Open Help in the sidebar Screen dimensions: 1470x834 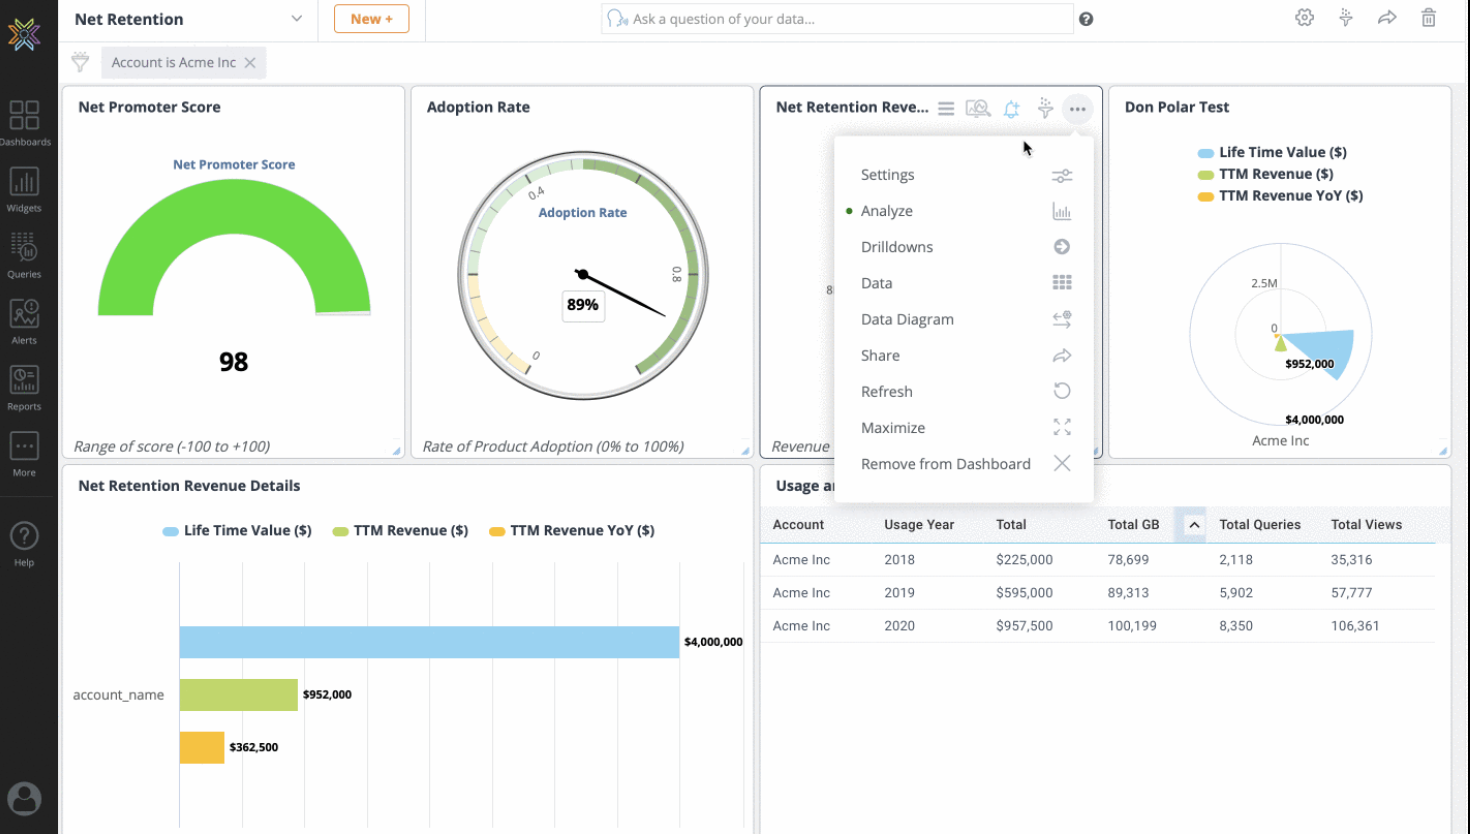24,543
